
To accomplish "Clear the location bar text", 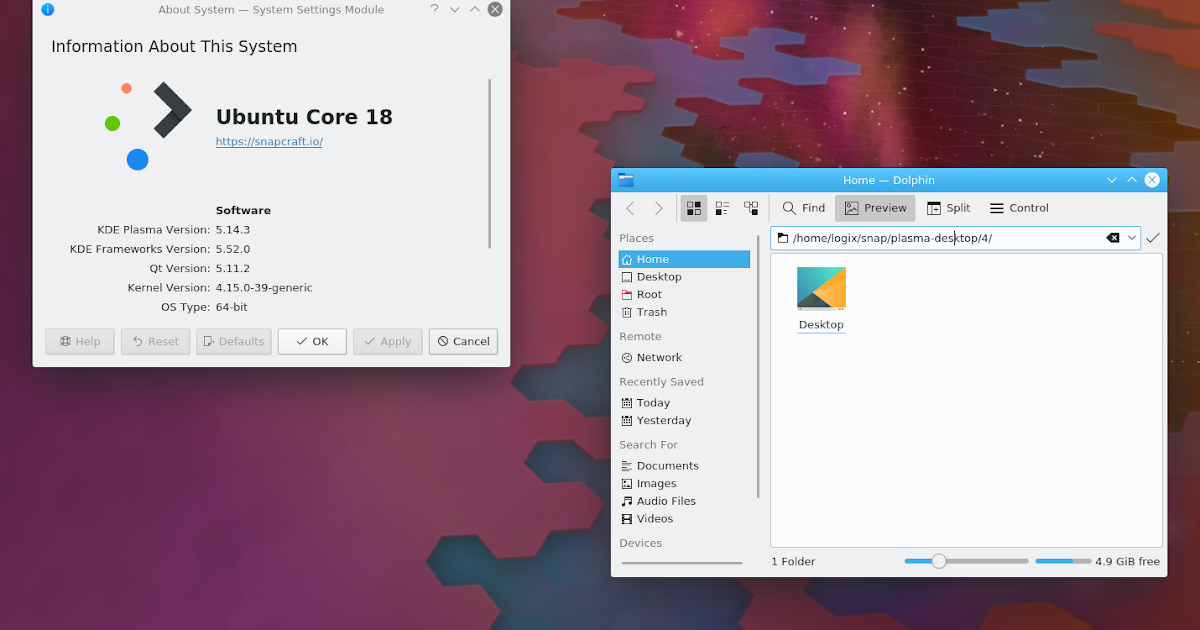I will click(x=1113, y=238).
